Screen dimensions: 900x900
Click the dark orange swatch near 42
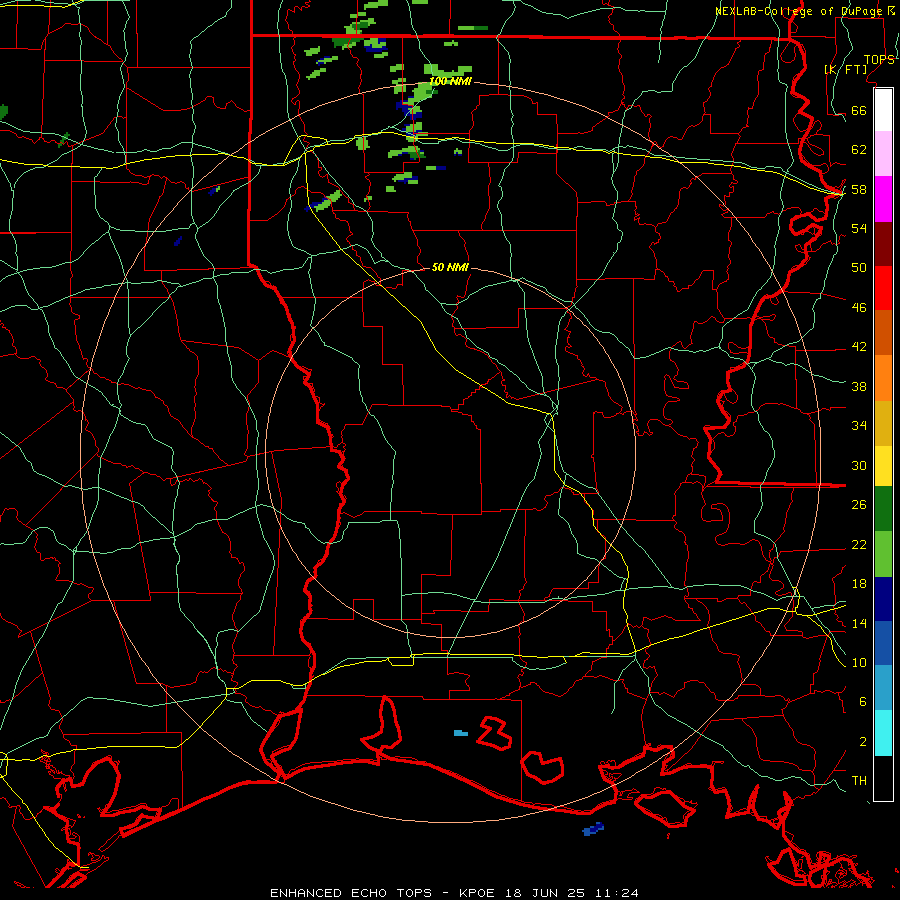(x=883, y=333)
